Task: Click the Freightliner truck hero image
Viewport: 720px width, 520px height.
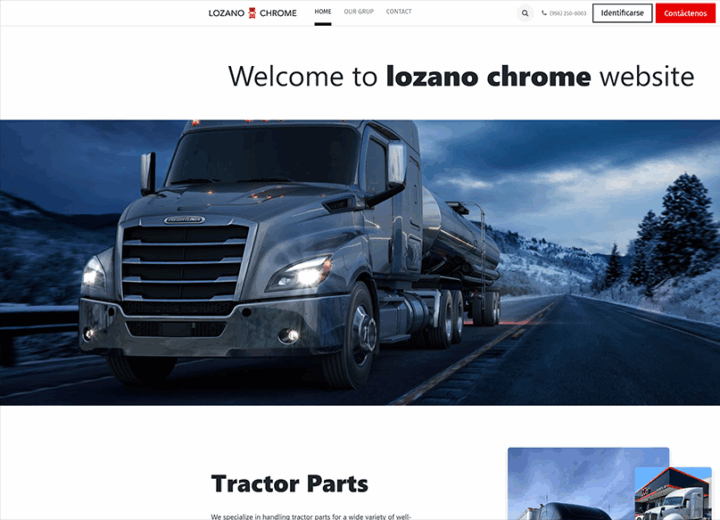Action: (x=360, y=263)
